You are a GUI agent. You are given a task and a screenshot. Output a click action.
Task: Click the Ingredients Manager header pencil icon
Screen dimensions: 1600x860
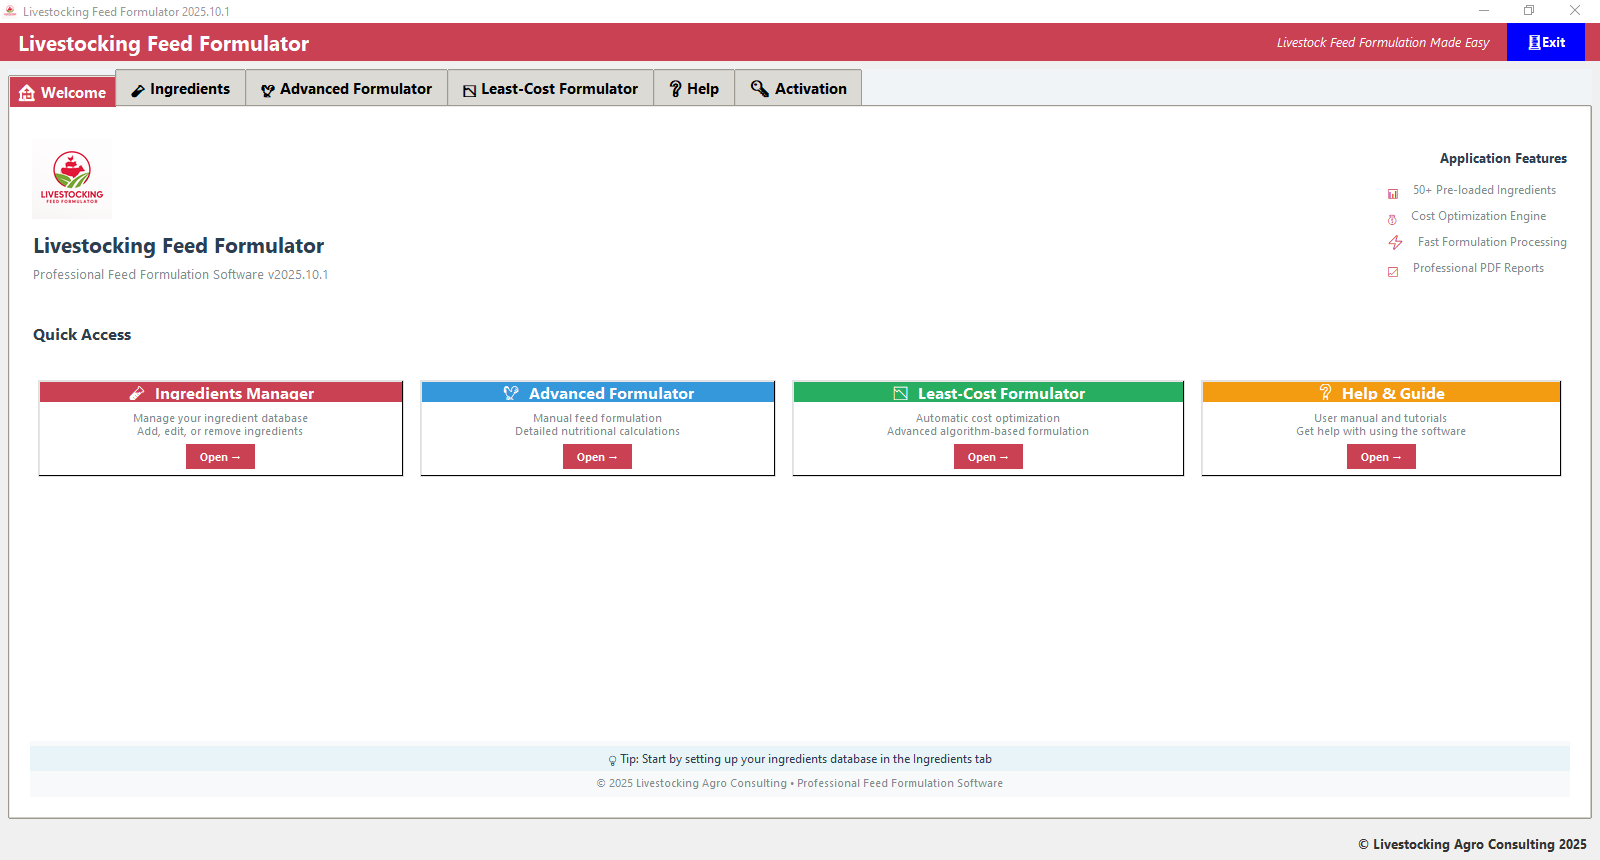coord(137,393)
